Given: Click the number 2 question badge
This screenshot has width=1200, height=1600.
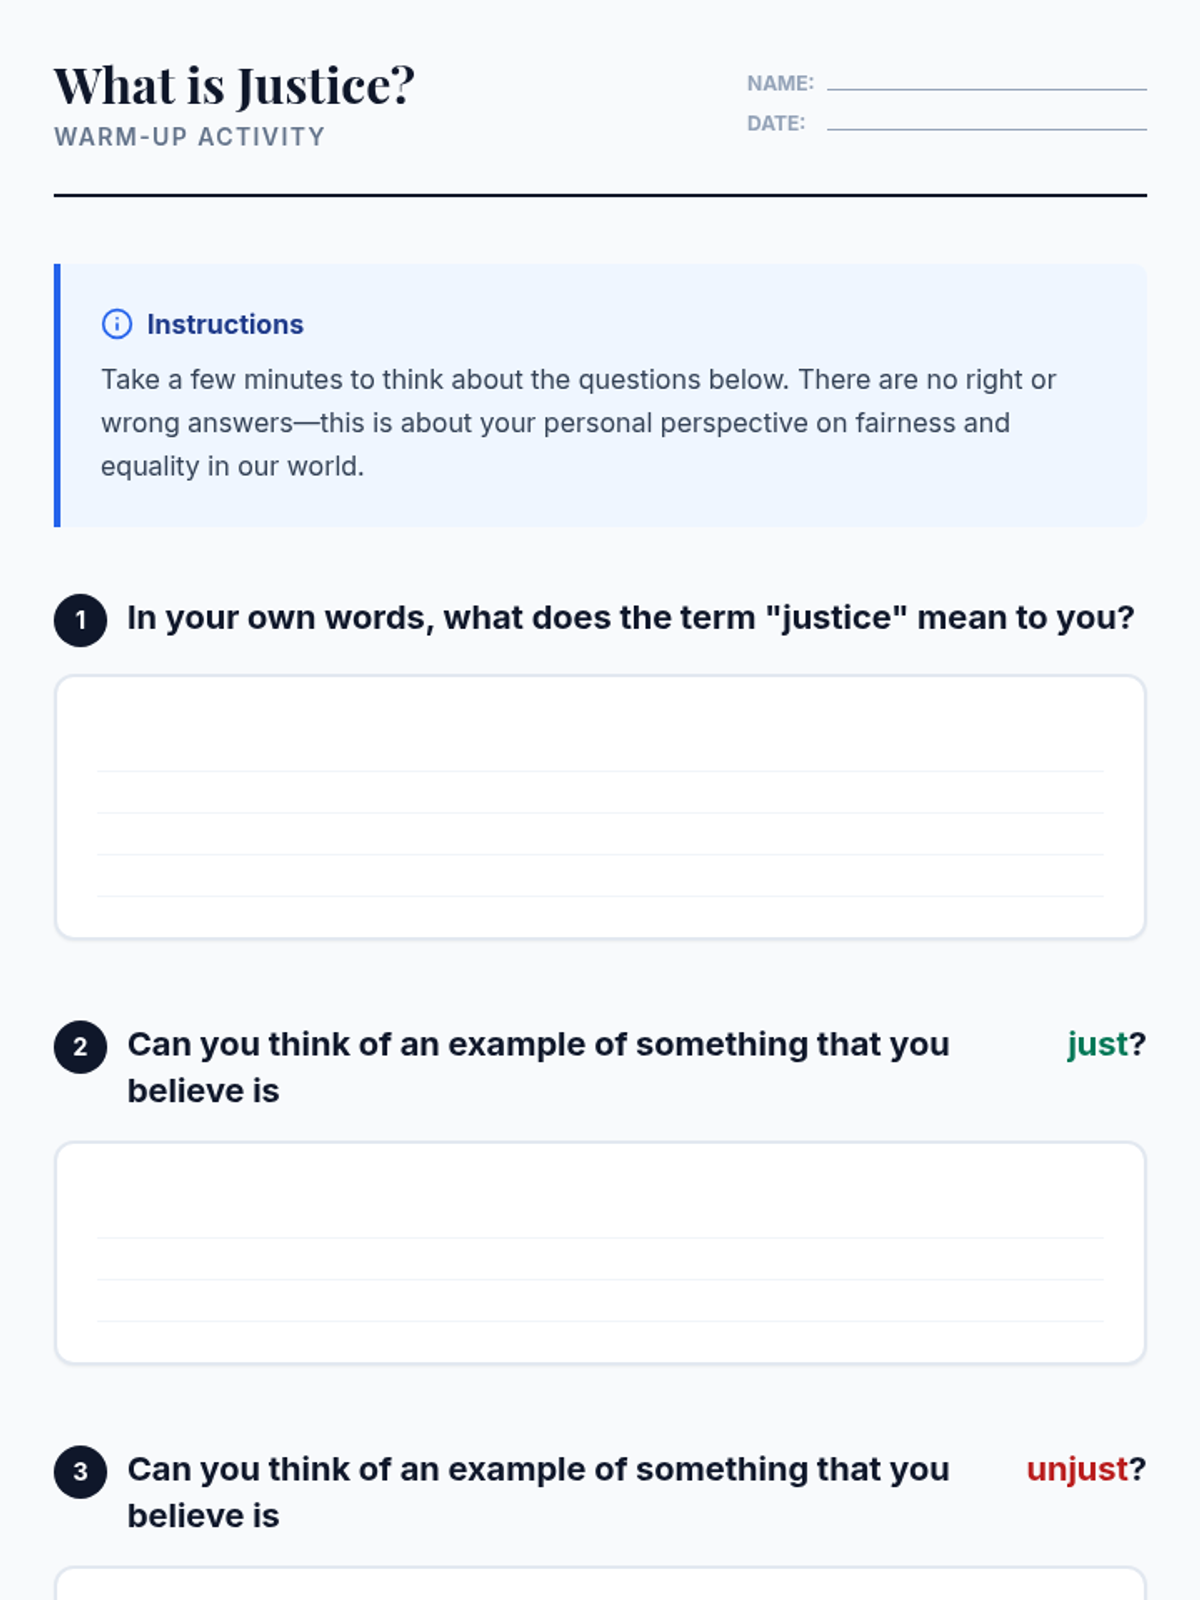Looking at the screenshot, I should coord(80,1047).
